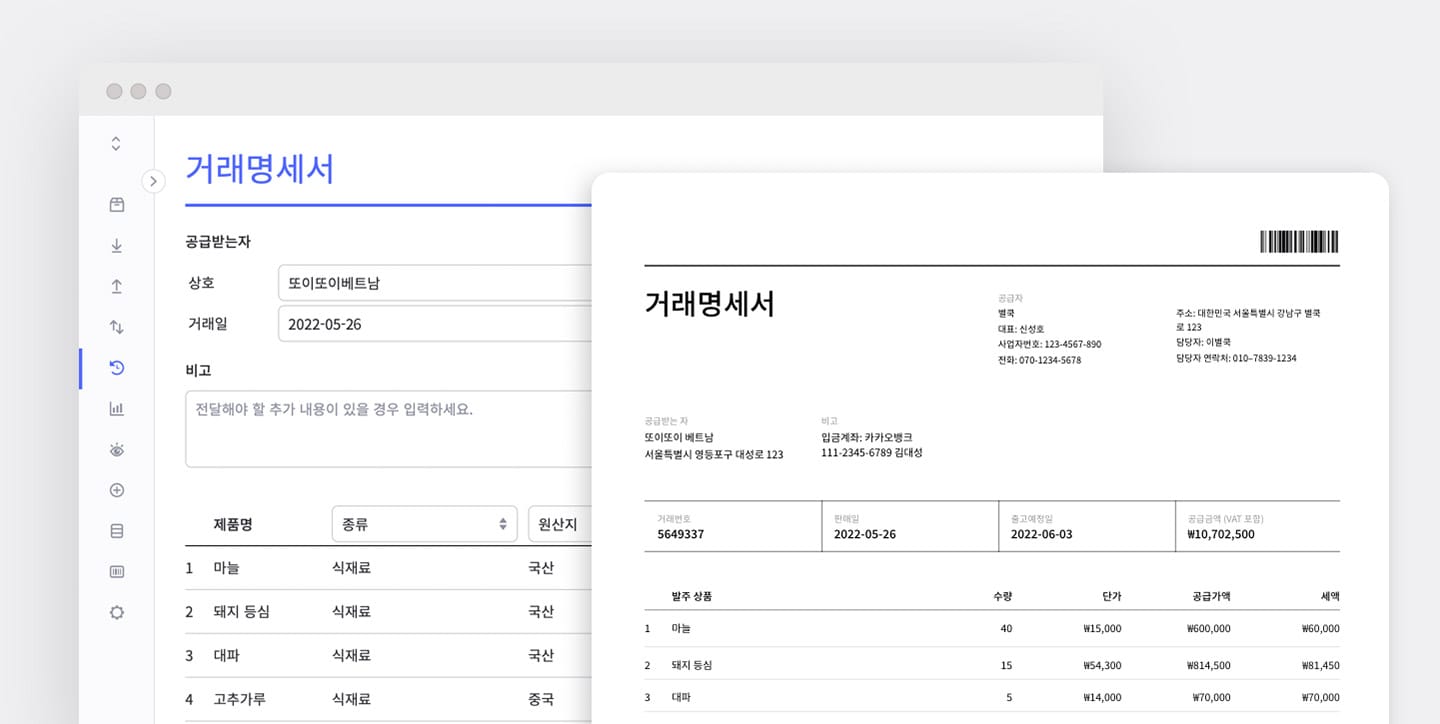Viewport: 1440px width, 724px height.
Task: Select the upload icon in the sidebar
Action: [116, 286]
